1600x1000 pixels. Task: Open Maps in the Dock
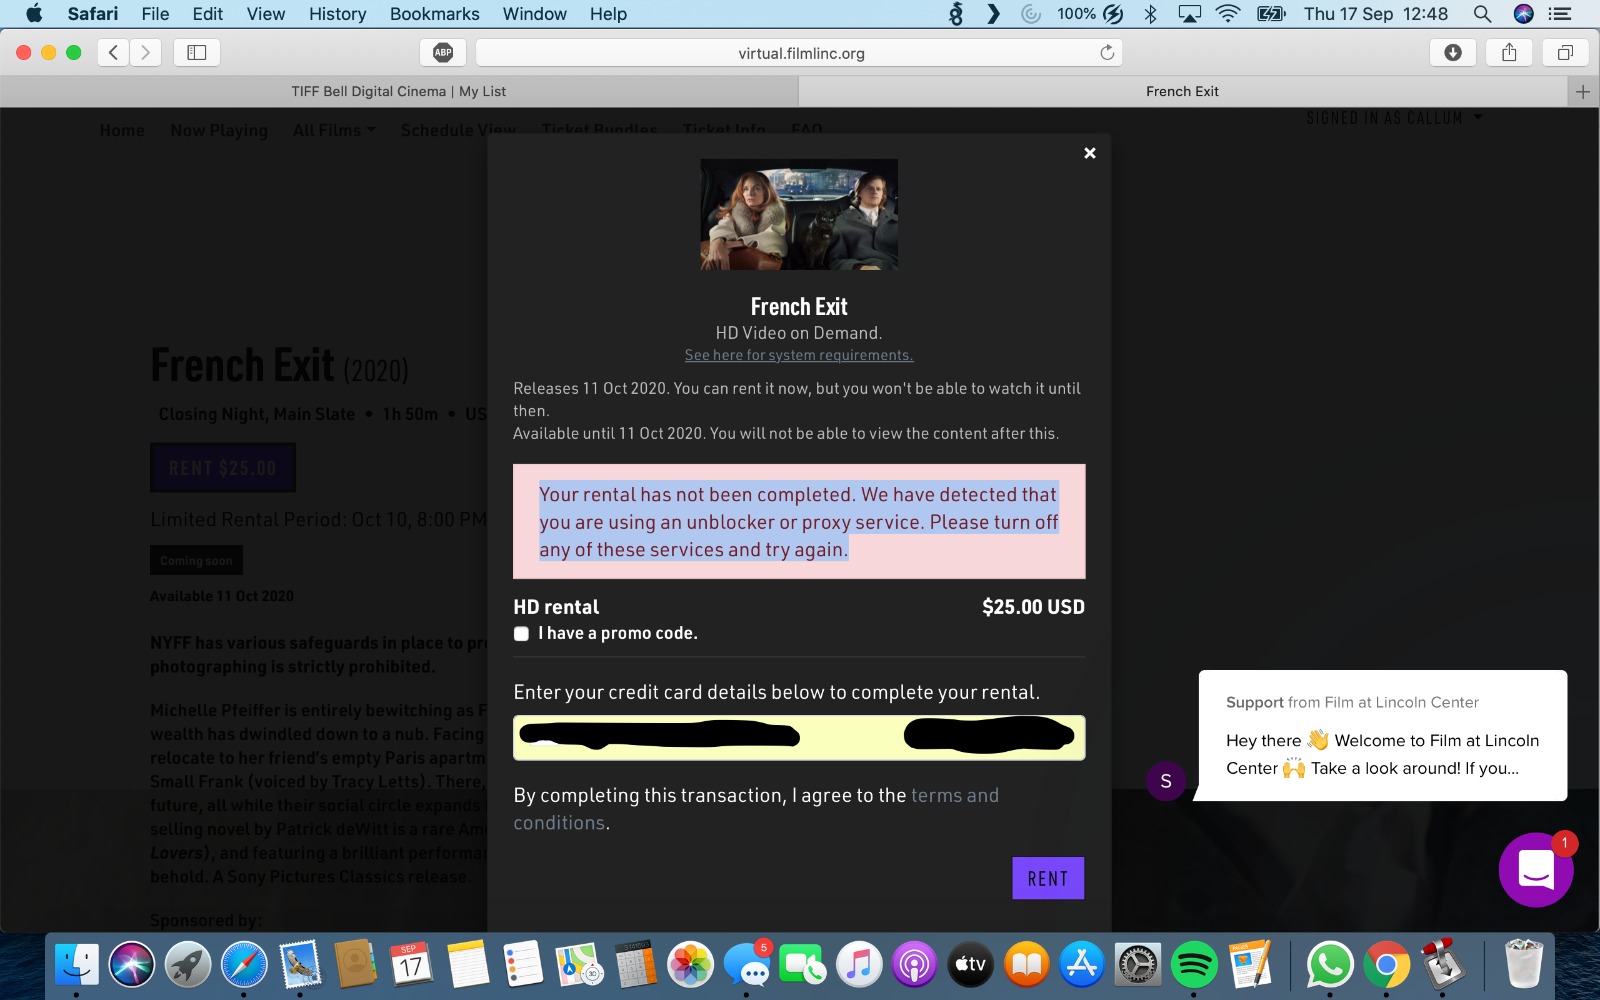pos(579,965)
